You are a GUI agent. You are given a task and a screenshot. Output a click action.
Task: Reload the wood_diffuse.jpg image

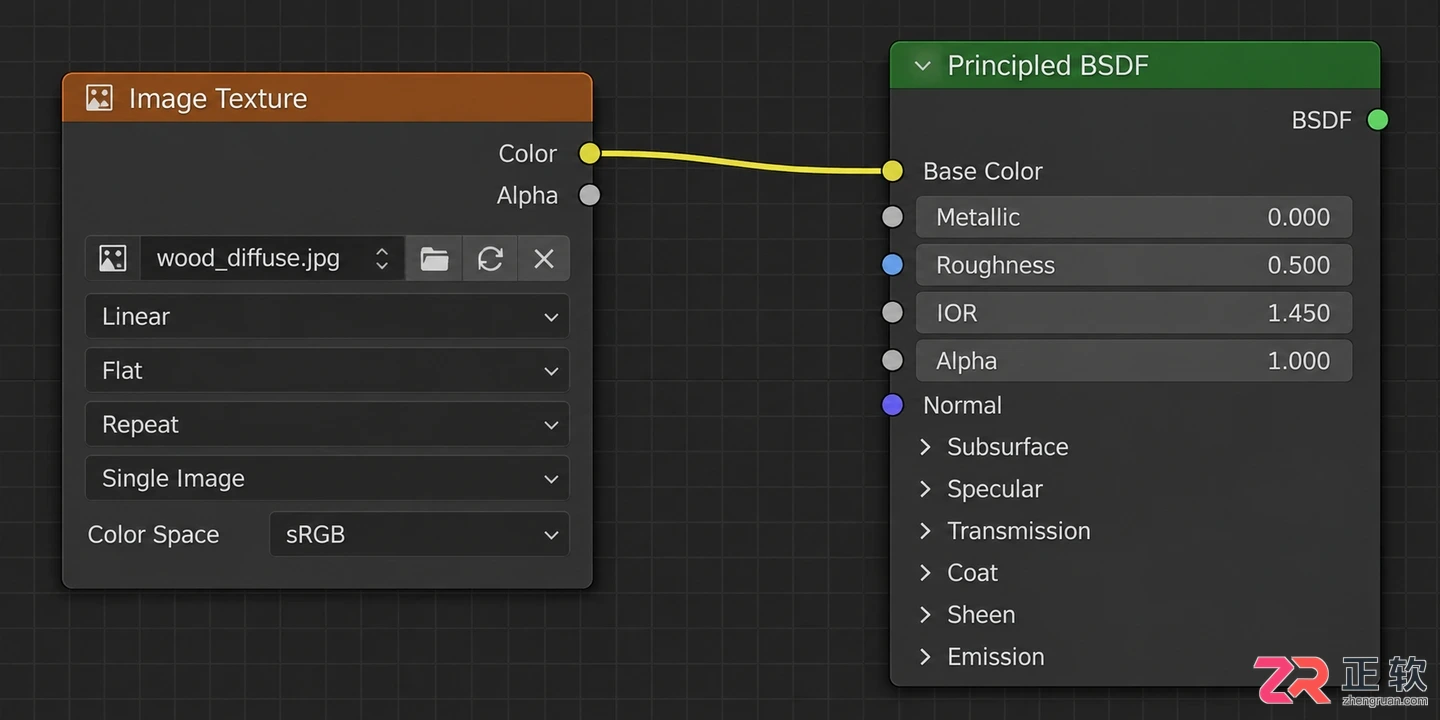click(490, 259)
